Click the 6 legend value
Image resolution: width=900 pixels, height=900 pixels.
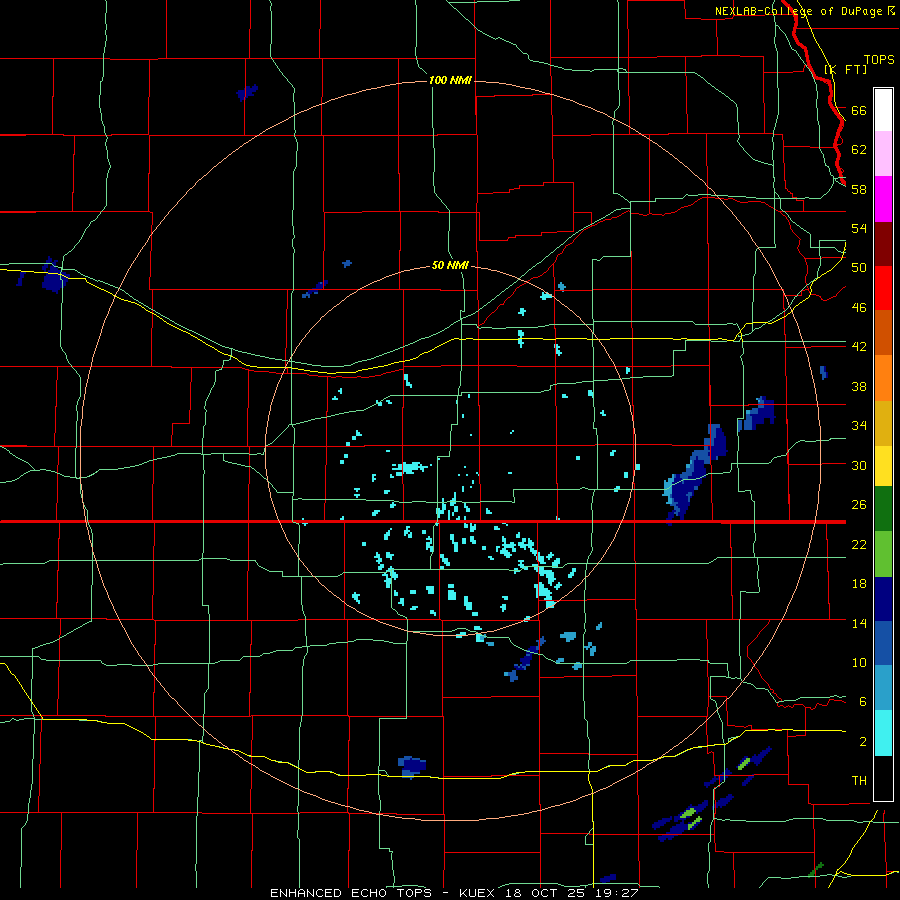[x=863, y=701]
